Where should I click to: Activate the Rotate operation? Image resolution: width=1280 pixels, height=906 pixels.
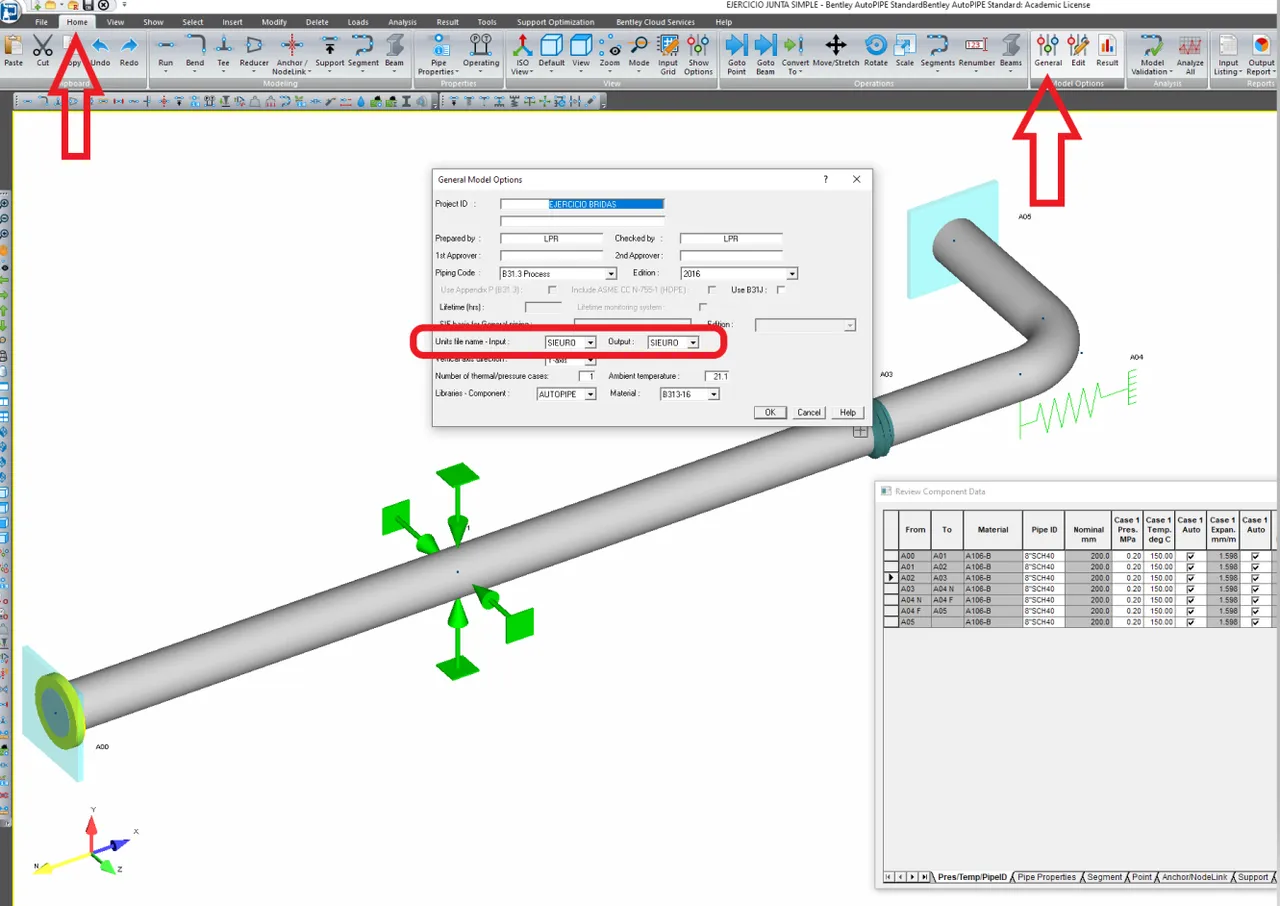875,51
